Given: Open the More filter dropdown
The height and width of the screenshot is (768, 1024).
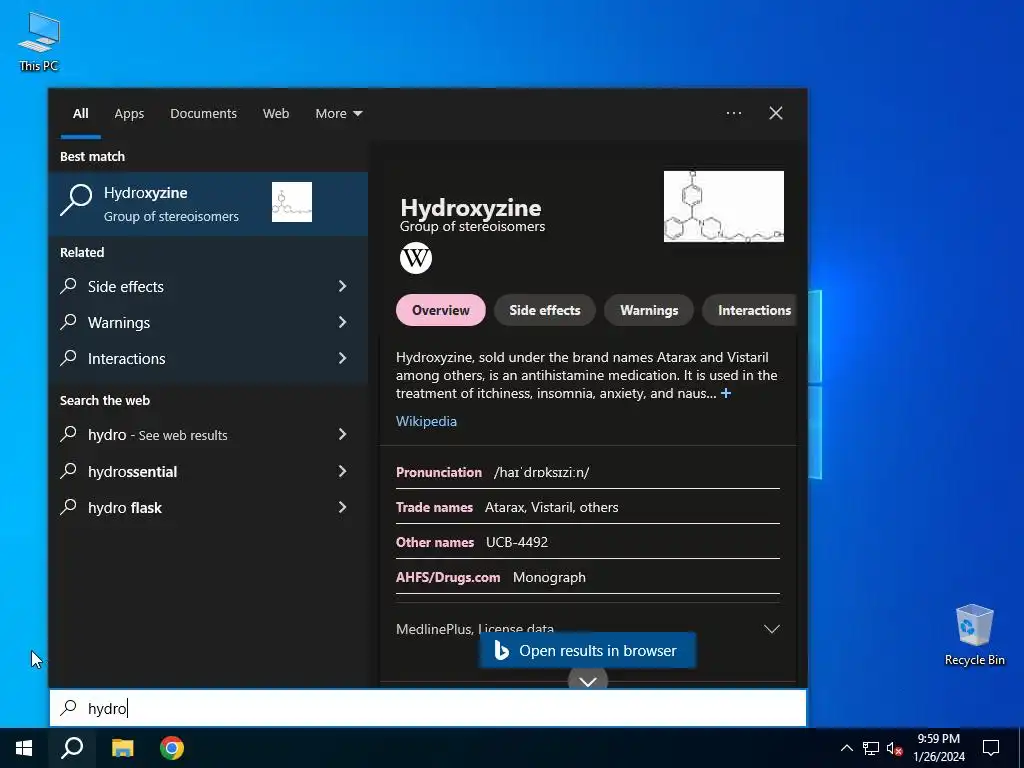Looking at the screenshot, I should (x=338, y=113).
